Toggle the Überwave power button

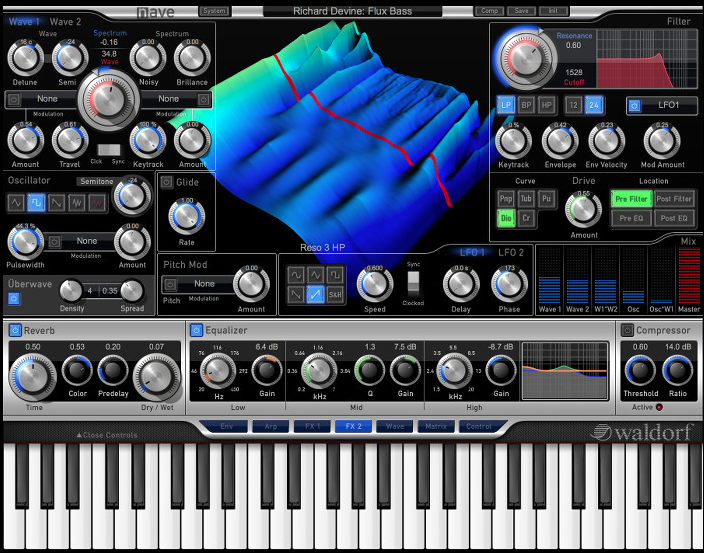point(14,298)
